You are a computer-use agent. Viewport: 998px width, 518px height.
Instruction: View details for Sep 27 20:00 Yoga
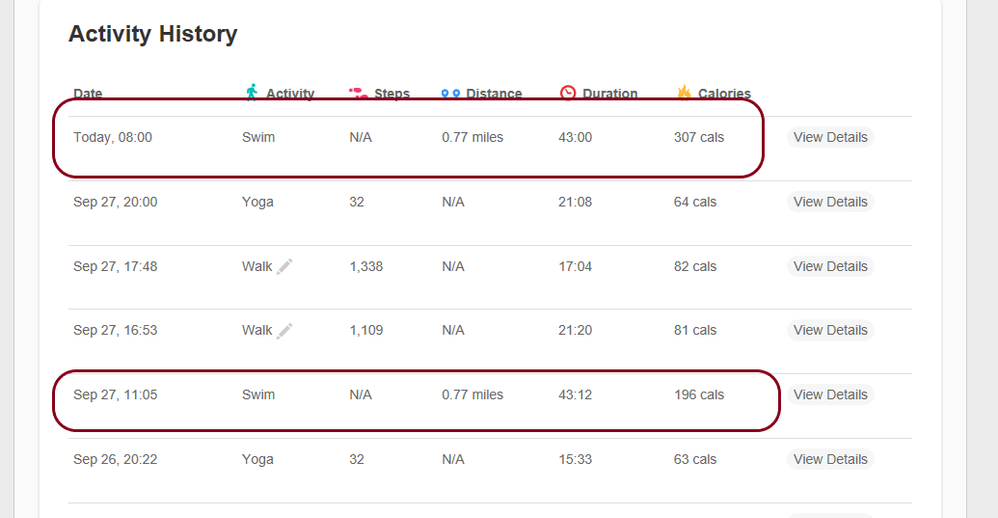[x=830, y=202]
